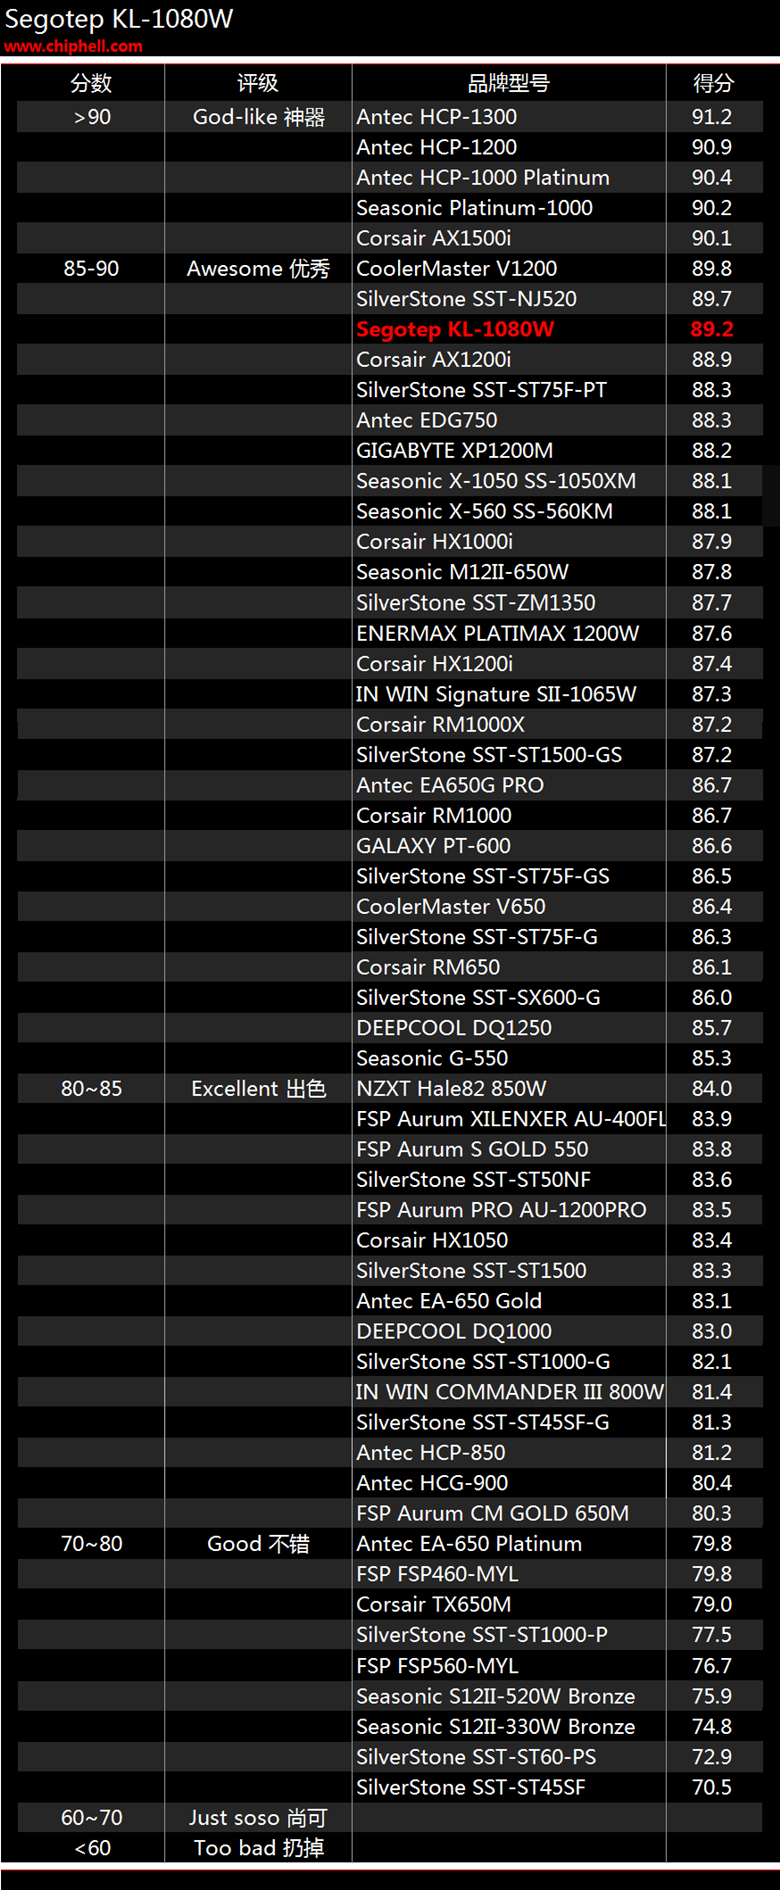The height and width of the screenshot is (1890, 780).
Task: Click the www.chiphell.com link
Action: 73,46
